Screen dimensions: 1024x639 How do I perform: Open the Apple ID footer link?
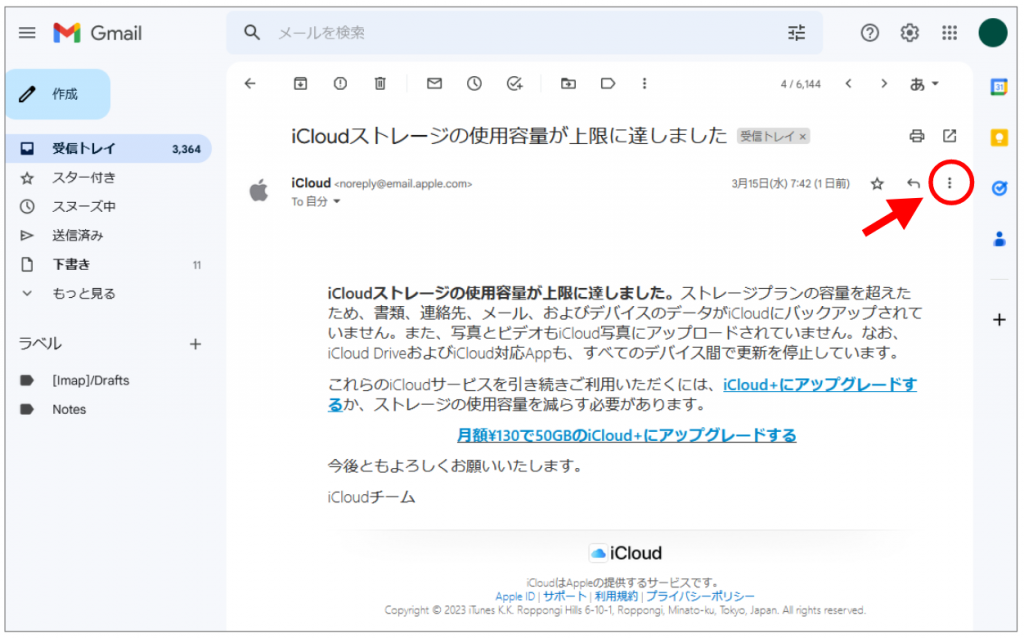(x=515, y=597)
